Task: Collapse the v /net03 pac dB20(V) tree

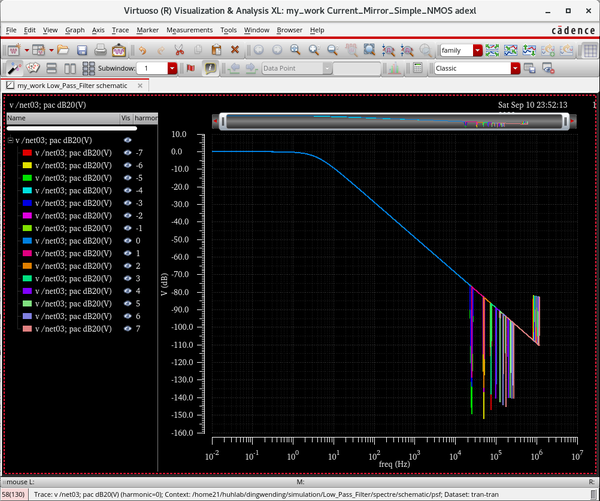Action: coord(10,140)
